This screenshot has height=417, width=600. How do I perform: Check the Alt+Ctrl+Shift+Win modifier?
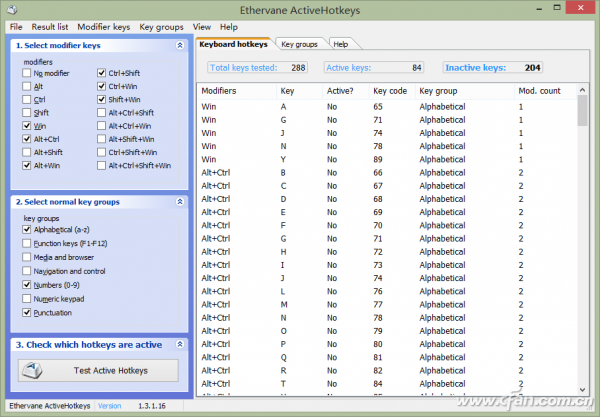click(x=102, y=165)
